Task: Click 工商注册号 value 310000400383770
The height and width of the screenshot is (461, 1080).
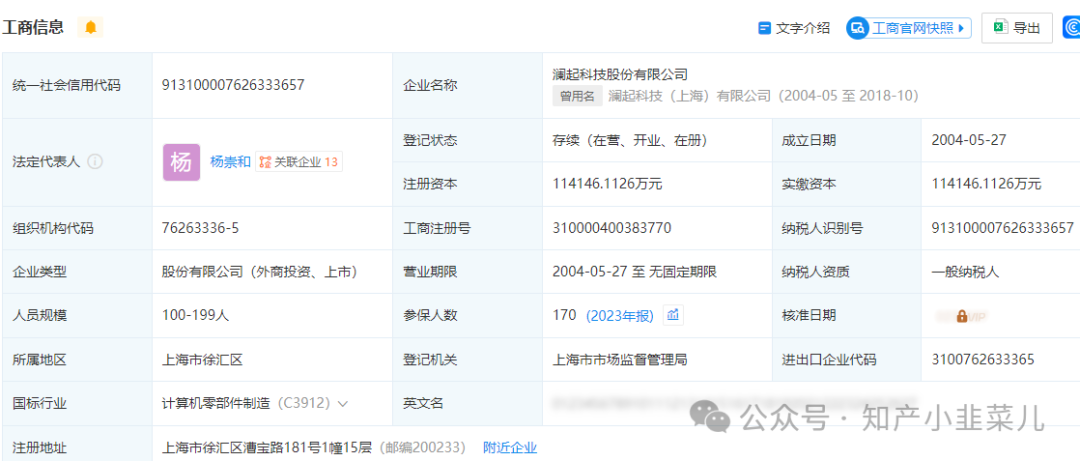Action: pyautogui.click(x=612, y=228)
